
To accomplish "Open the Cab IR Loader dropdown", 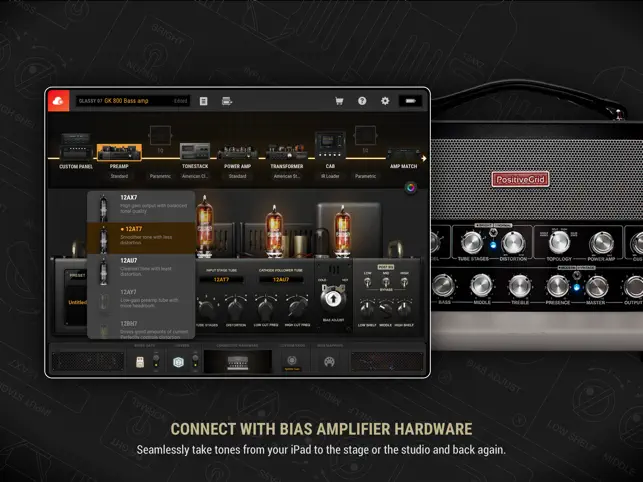I will pyautogui.click(x=330, y=176).
